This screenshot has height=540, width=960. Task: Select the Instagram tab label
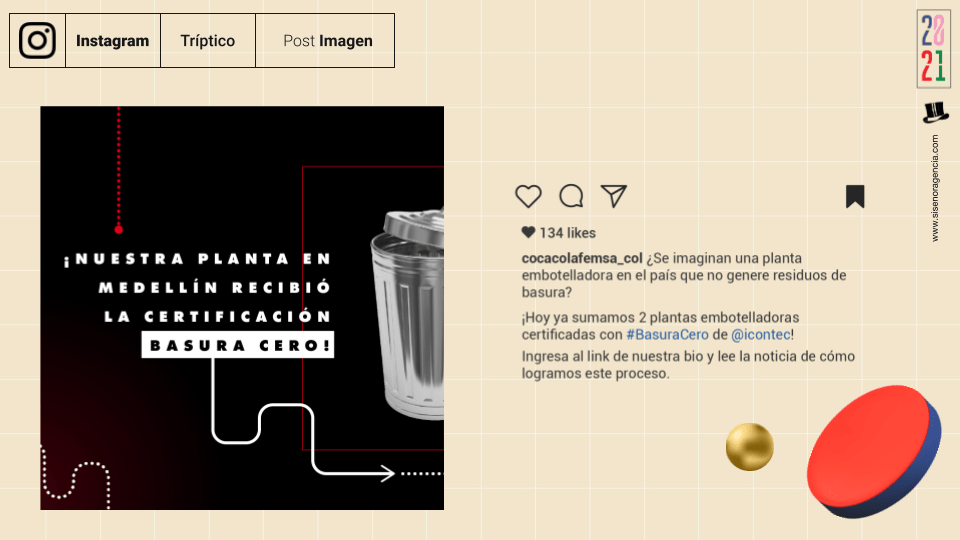(113, 41)
